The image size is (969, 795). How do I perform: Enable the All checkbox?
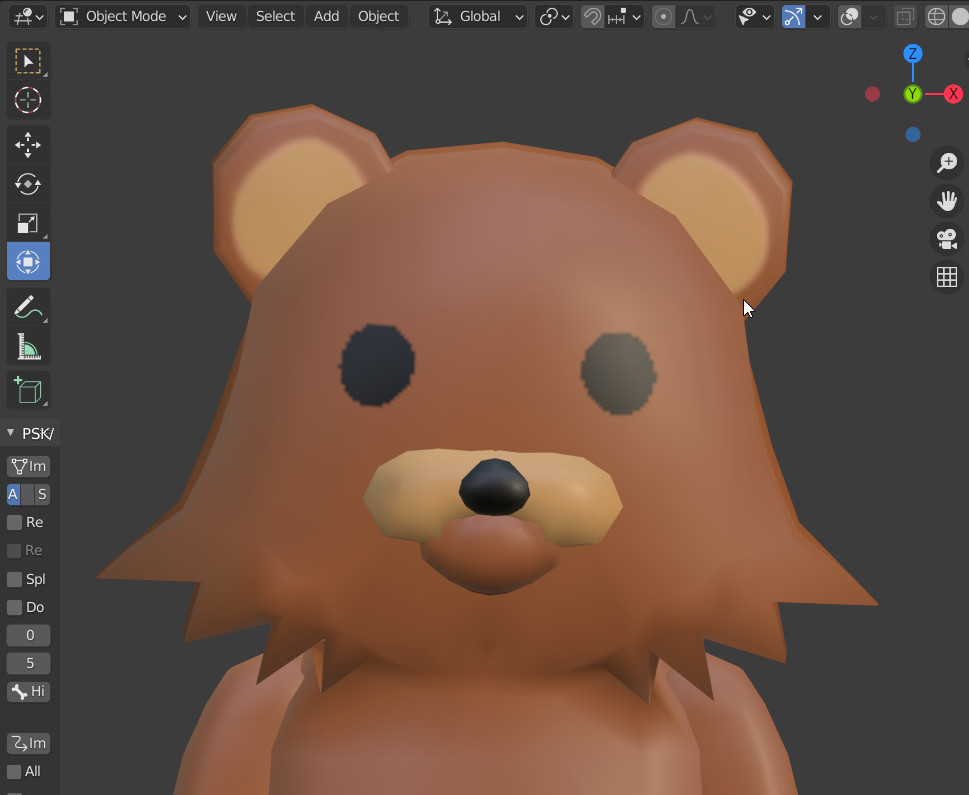[x=14, y=772]
